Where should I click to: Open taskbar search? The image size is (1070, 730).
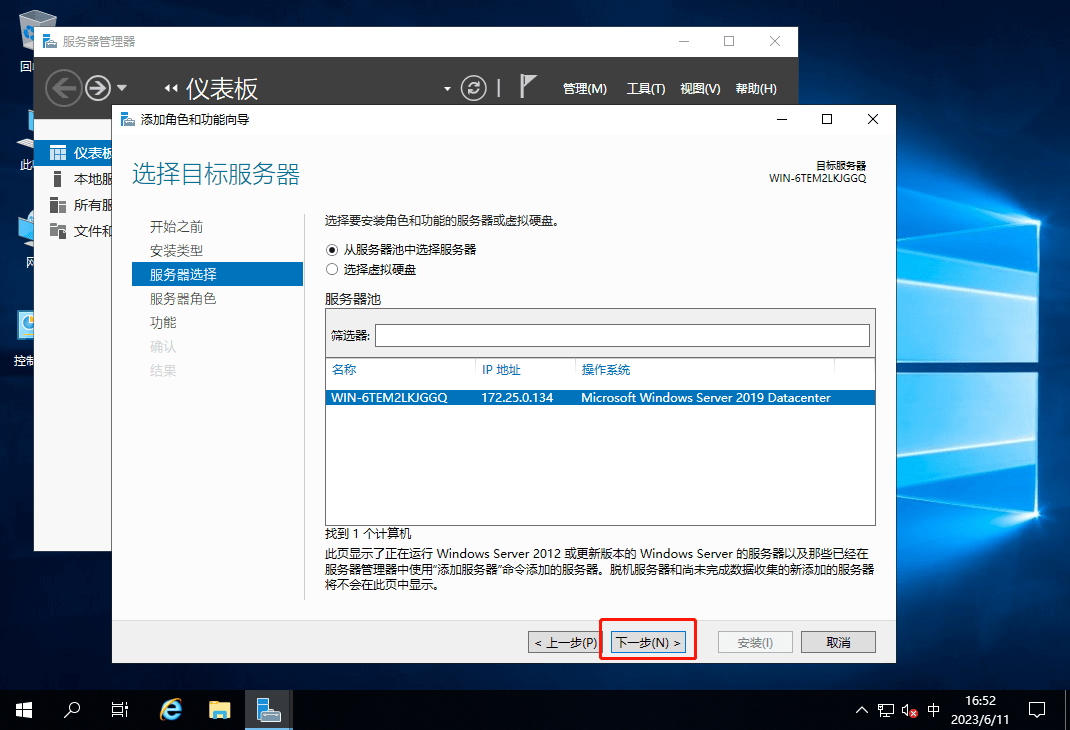tap(72, 710)
